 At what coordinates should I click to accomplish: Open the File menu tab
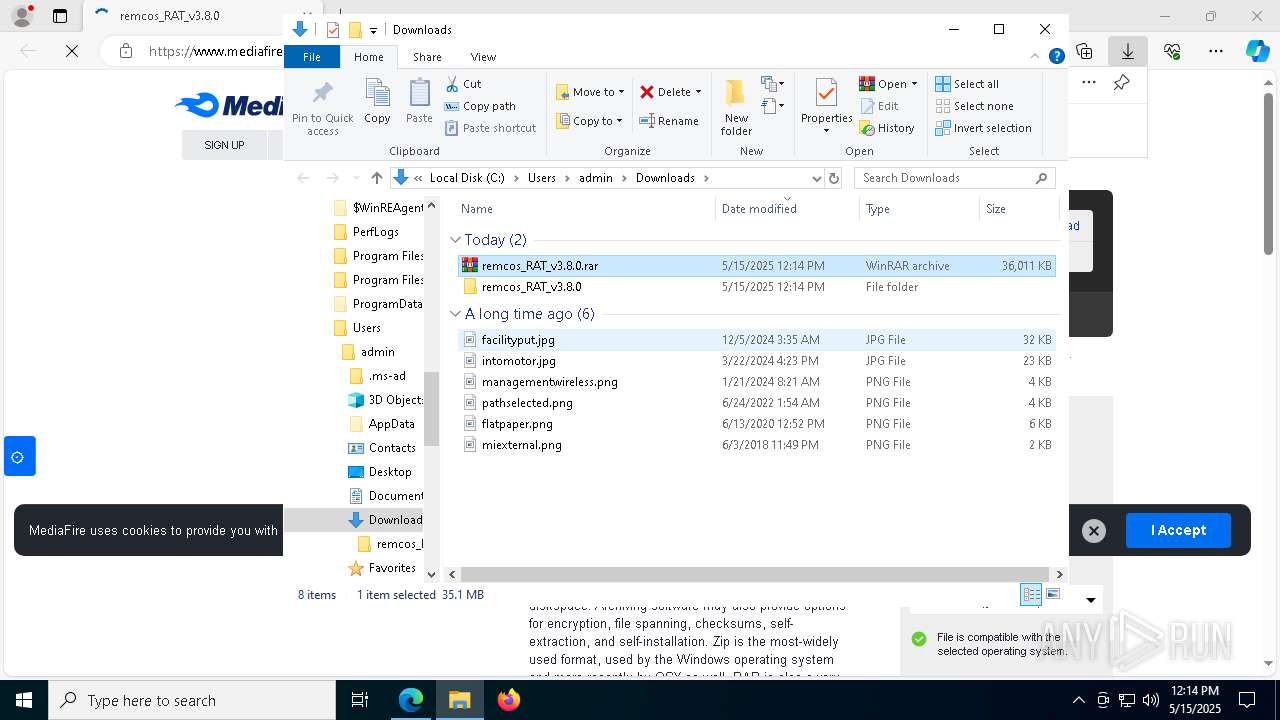click(312, 57)
